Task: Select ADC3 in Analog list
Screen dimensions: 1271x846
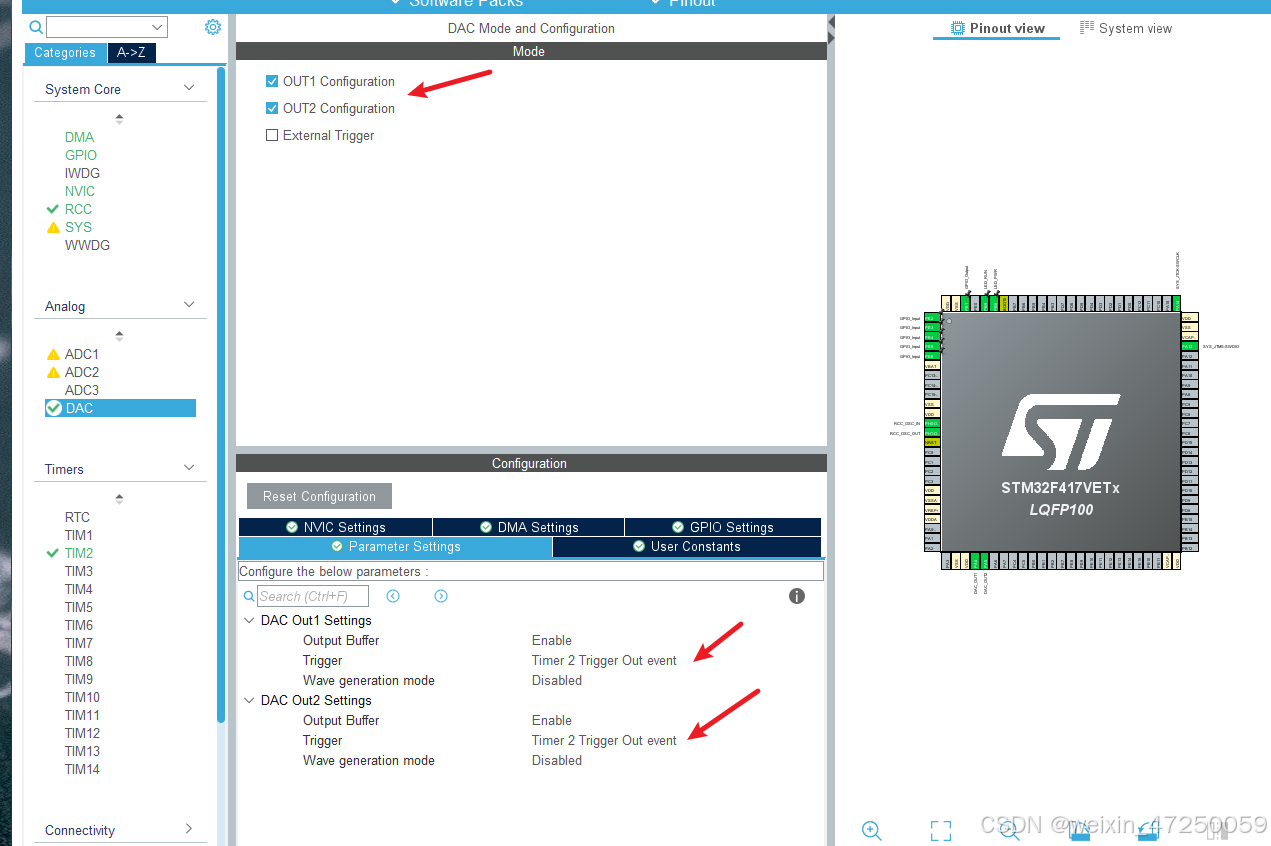Action: point(82,390)
